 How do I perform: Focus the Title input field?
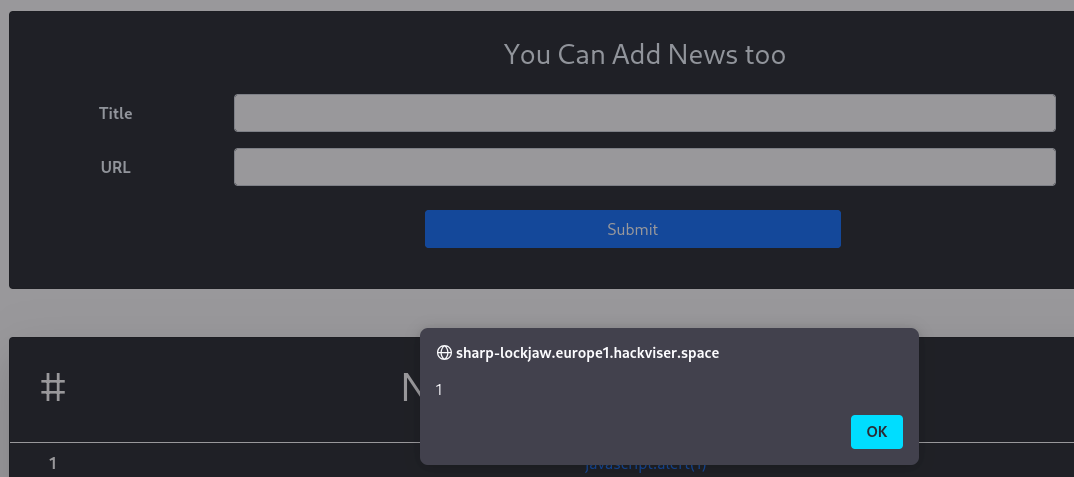644,113
